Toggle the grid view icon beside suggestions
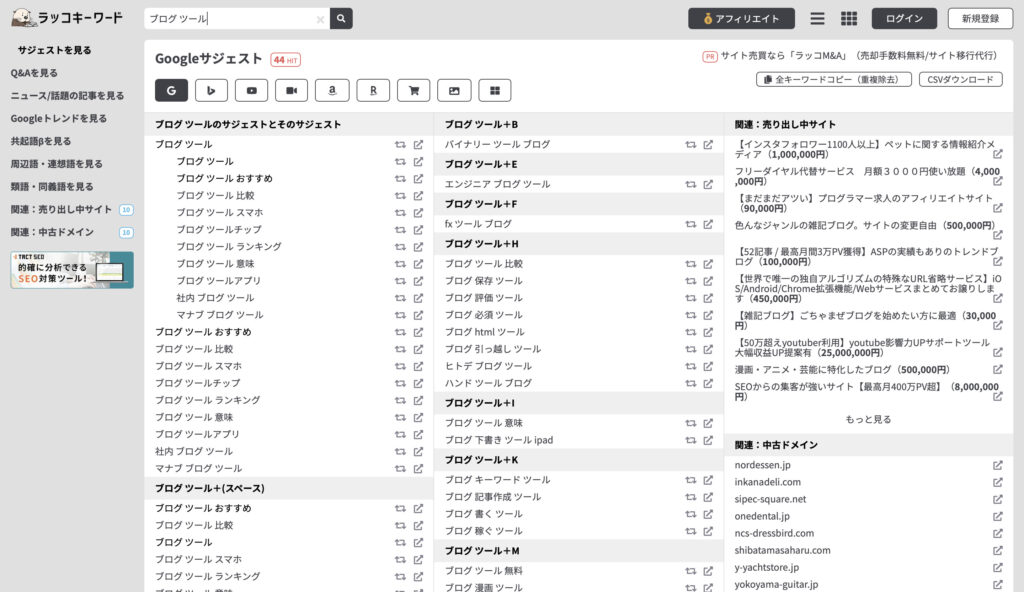 pyautogui.click(x=494, y=89)
